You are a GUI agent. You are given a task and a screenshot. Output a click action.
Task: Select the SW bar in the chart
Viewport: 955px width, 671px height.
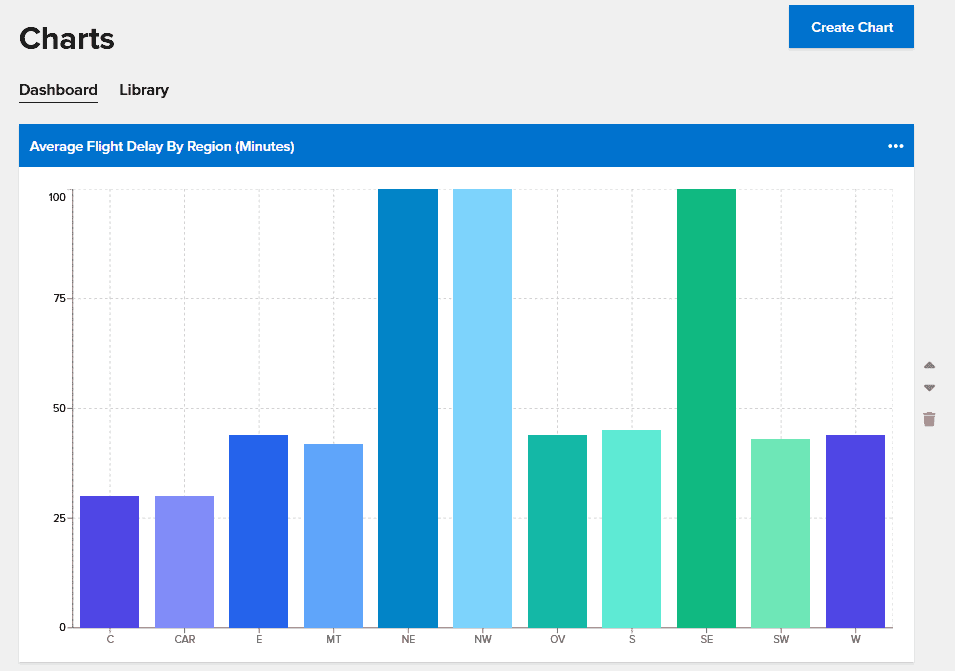pyautogui.click(x=781, y=530)
